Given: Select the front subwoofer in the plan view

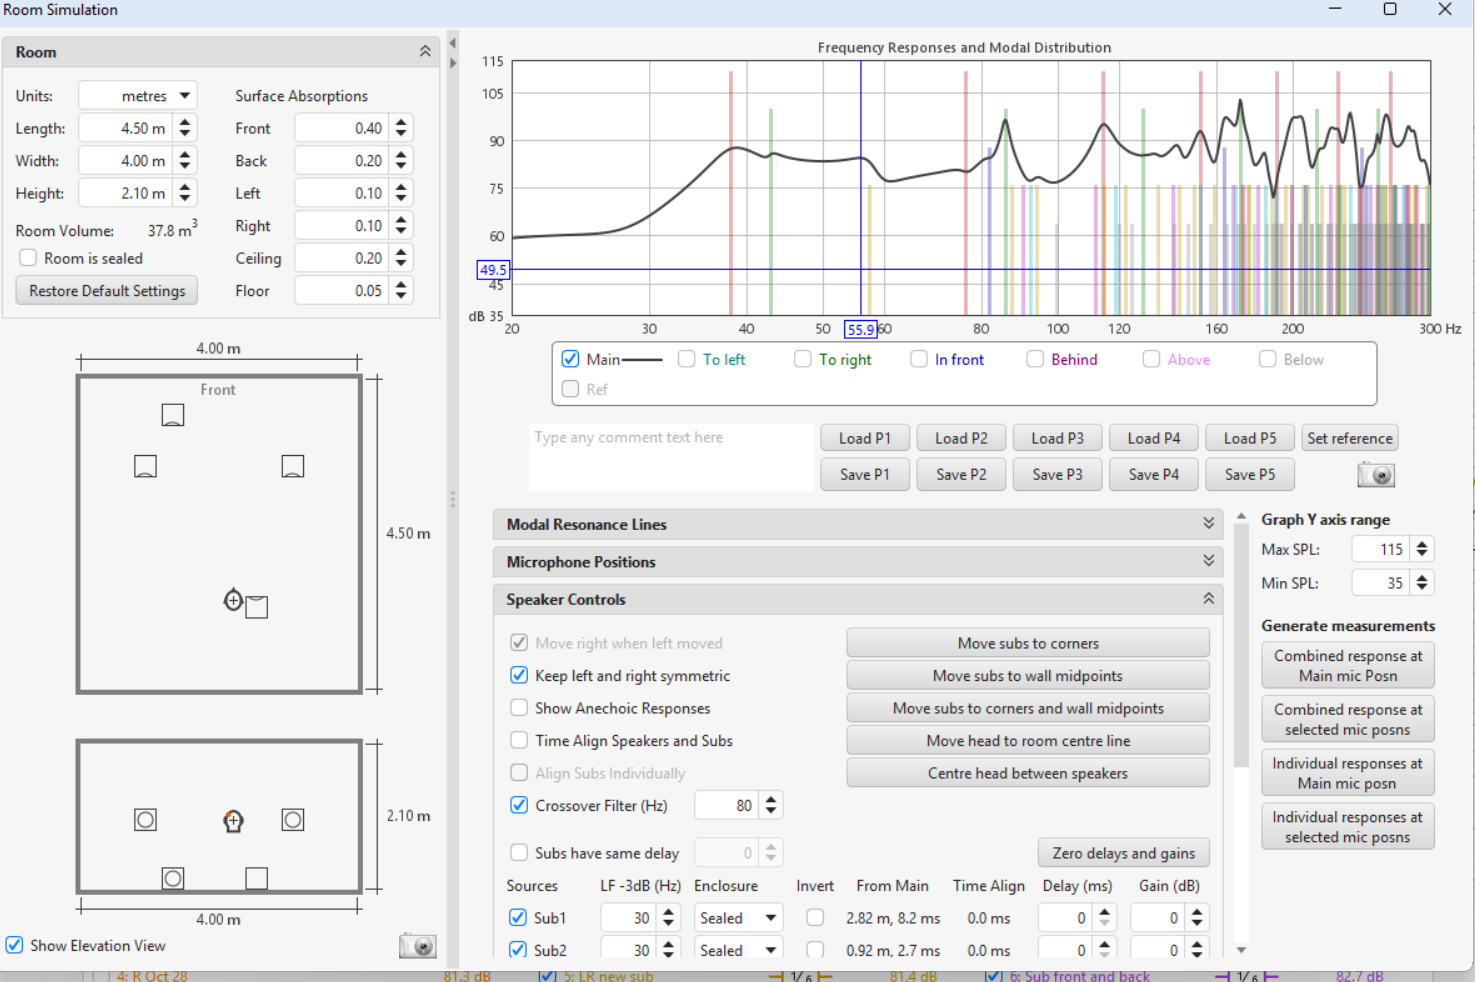Looking at the screenshot, I should click(173, 415).
